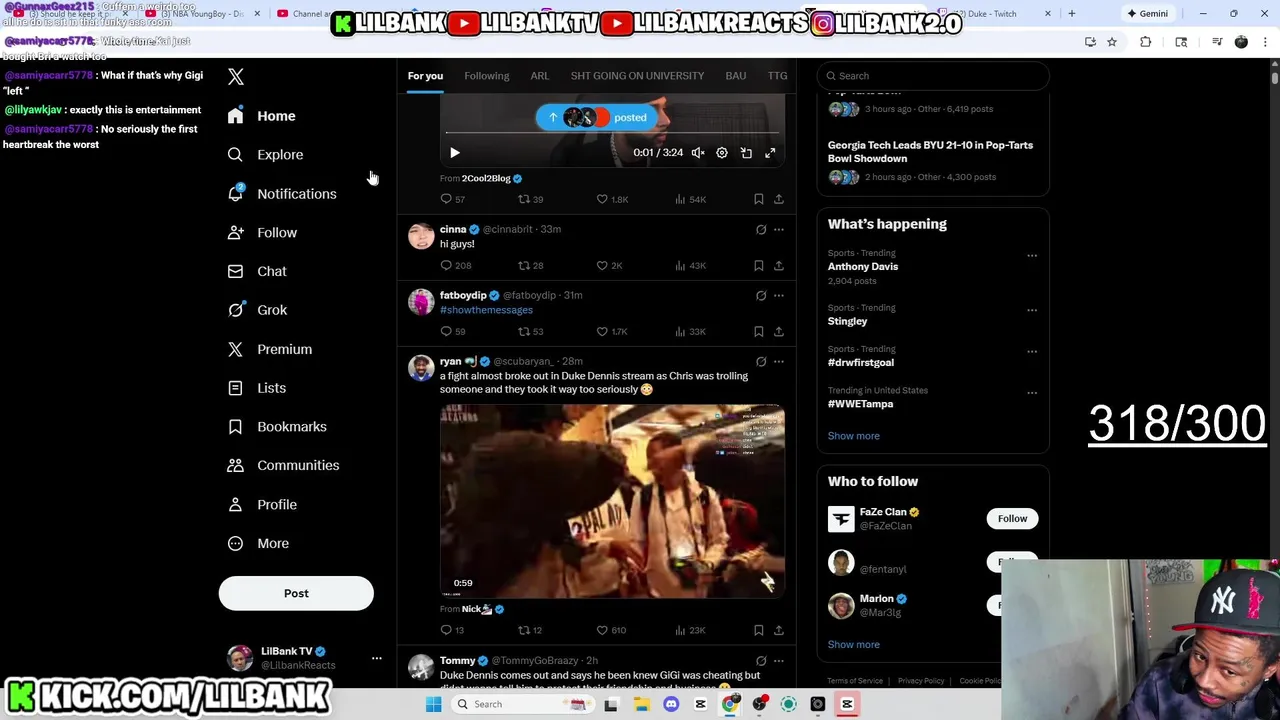1280x720 pixels.
Task: Switch to the Following tab
Action: pos(486,76)
